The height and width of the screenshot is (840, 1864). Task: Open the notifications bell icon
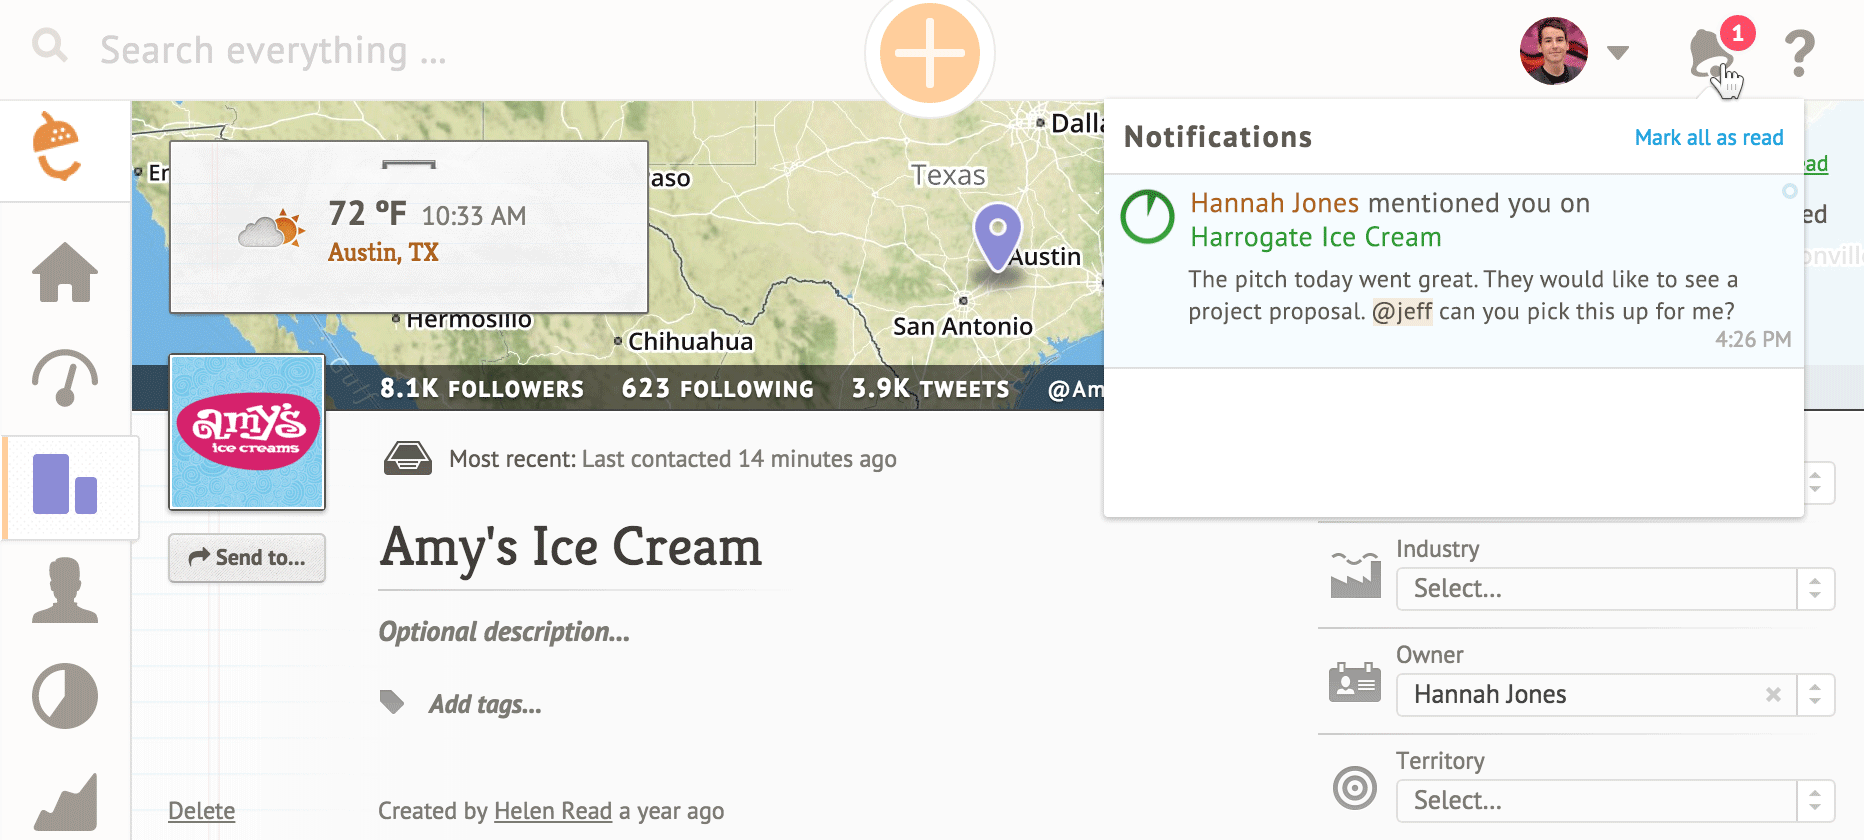(x=1711, y=53)
